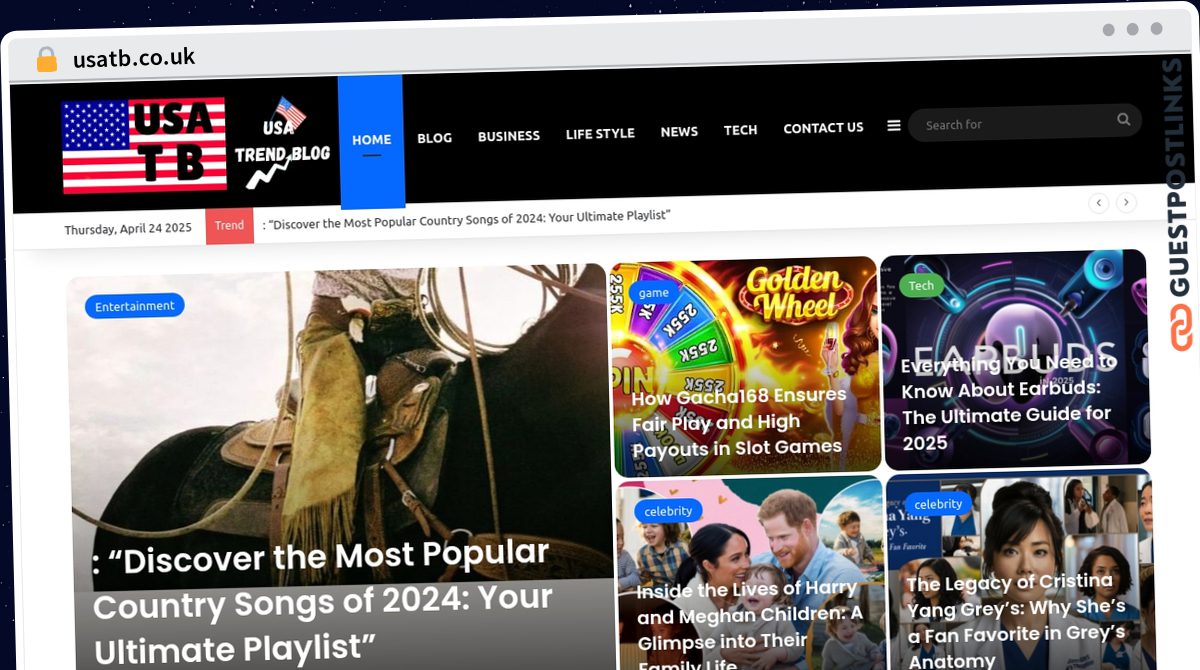1200x670 pixels.
Task: Click the search magnifier icon
Action: 1123,120
